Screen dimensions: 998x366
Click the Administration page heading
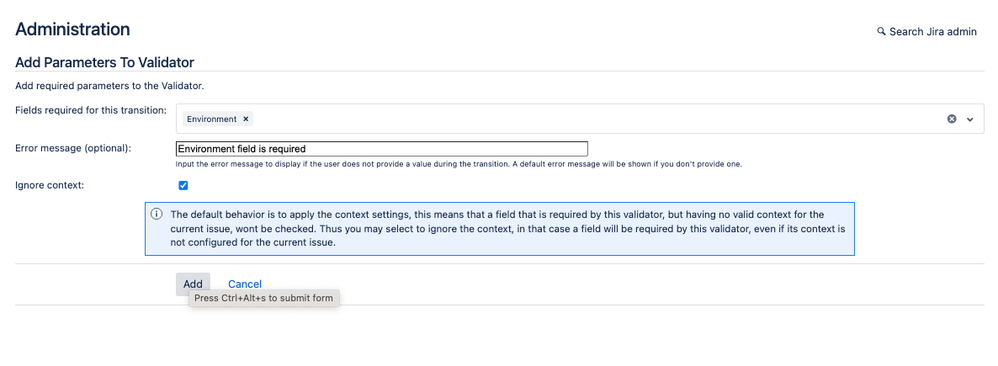[73, 29]
